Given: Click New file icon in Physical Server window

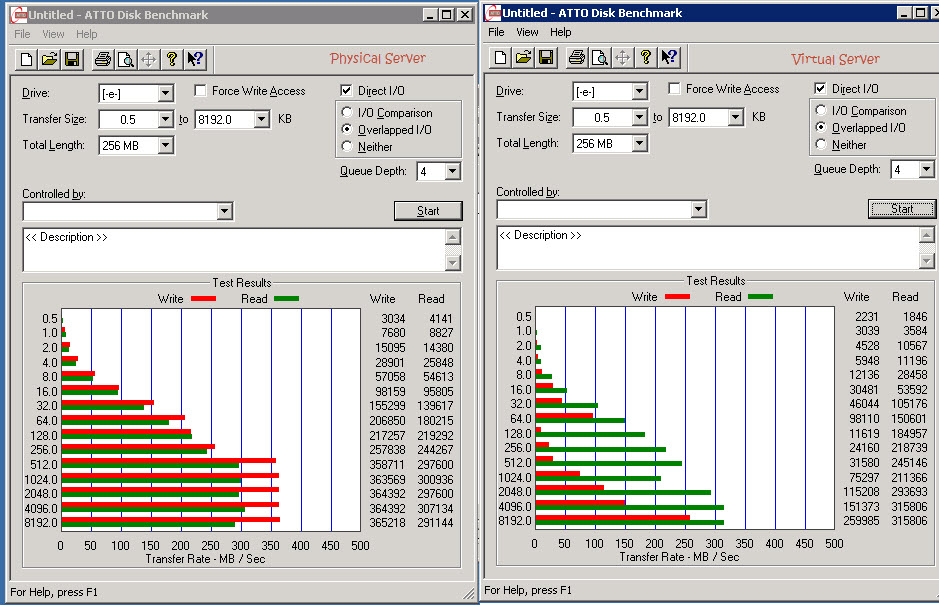Looking at the screenshot, I should pos(26,59).
